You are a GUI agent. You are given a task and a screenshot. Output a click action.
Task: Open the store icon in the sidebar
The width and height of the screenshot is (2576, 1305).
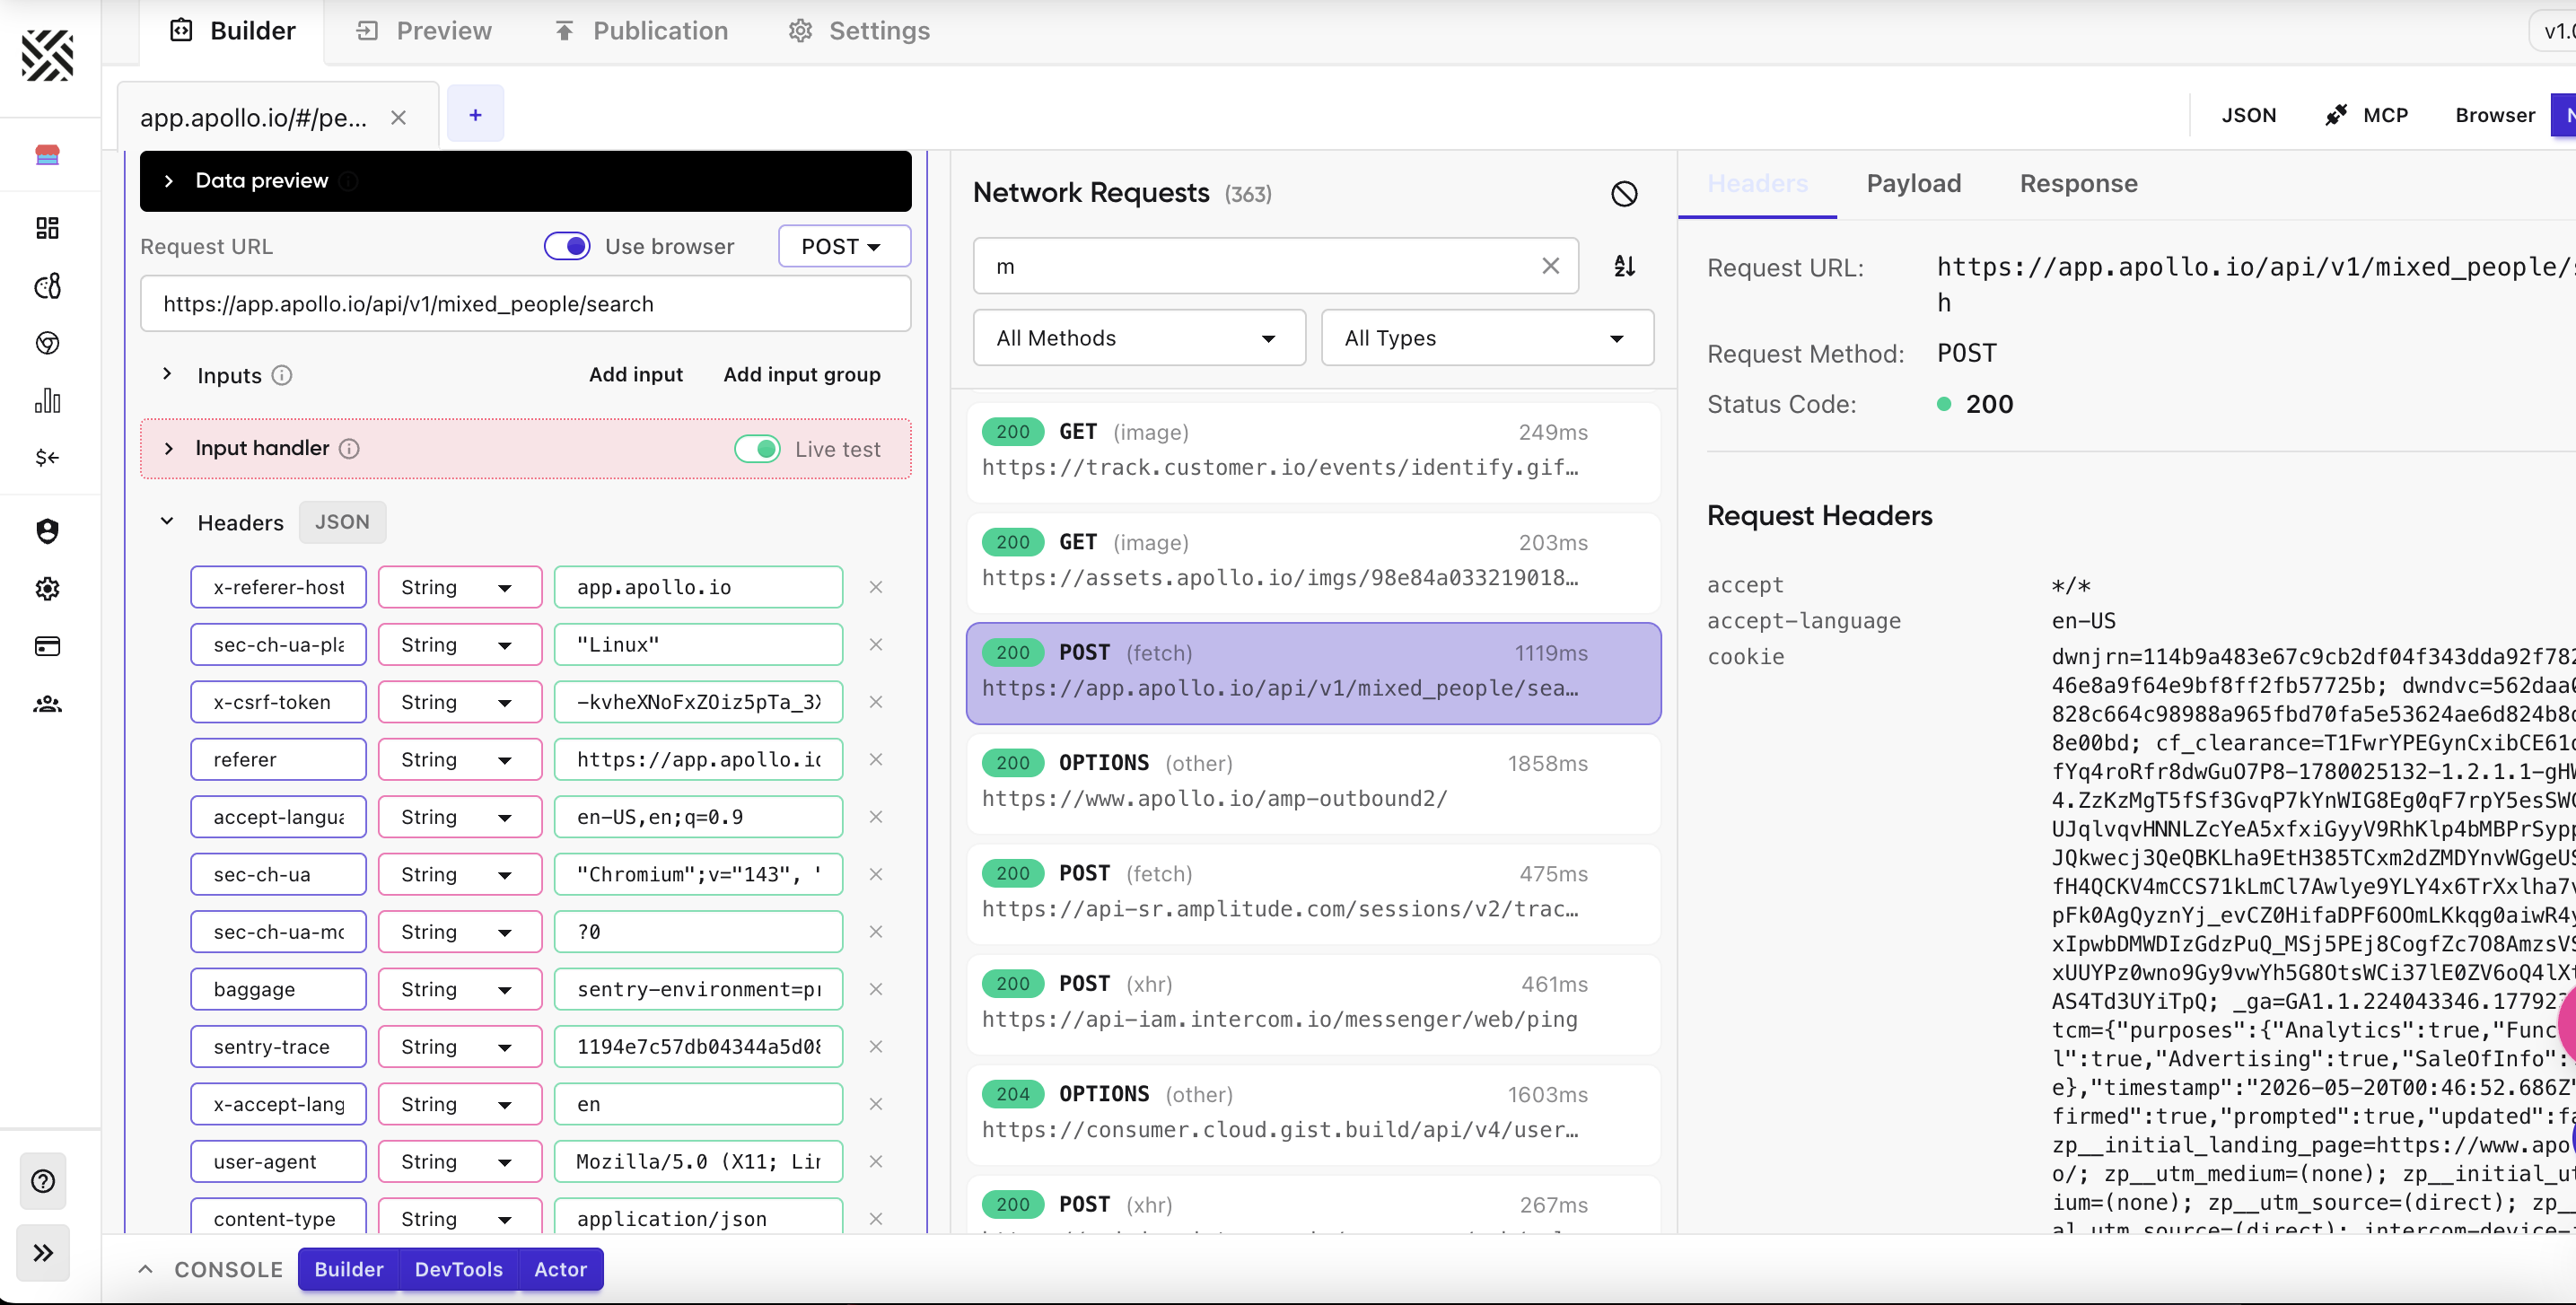click(x=47, y=154)
